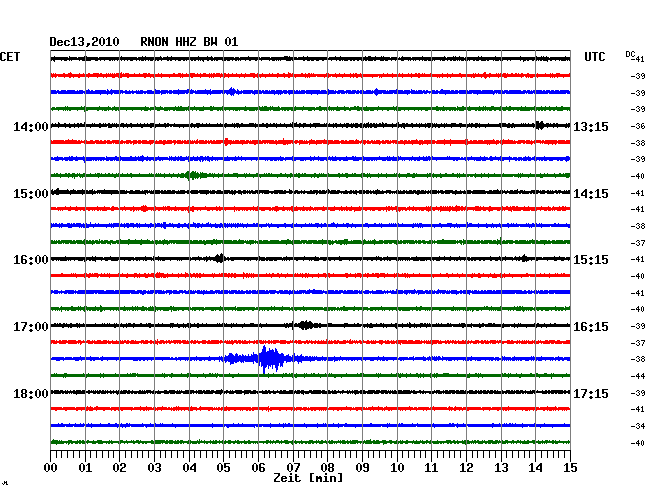Click the station label RNON HHZ BW 01
The width and height of the screenshot is (650, 494).
pos(189,42)
